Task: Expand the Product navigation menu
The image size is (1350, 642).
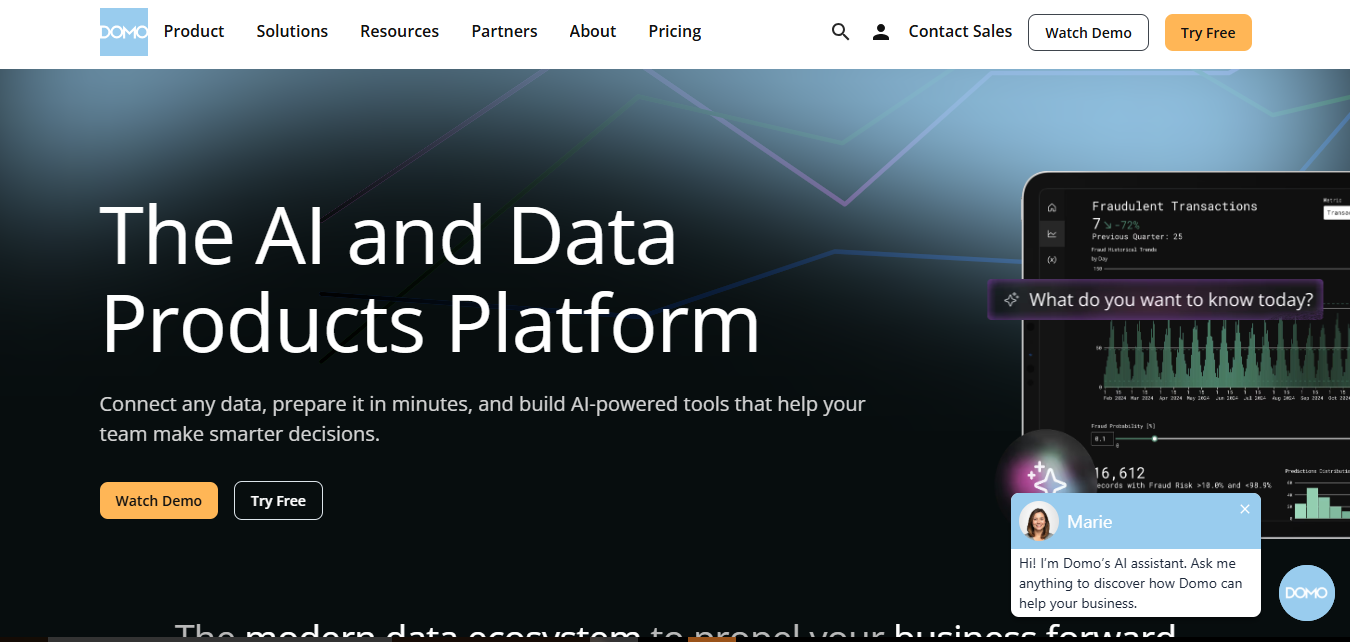Action: [194, 32]
